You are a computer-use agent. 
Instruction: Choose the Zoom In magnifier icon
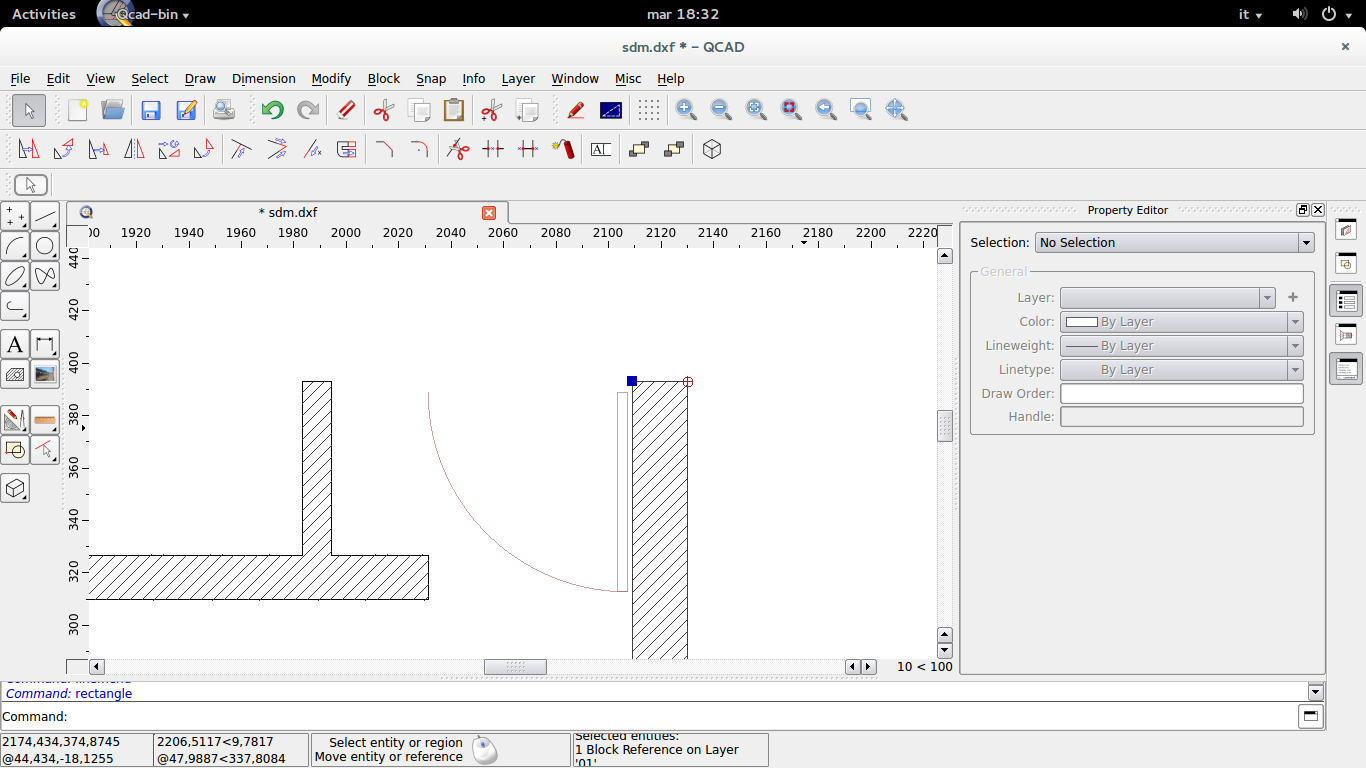click(686, 110)
